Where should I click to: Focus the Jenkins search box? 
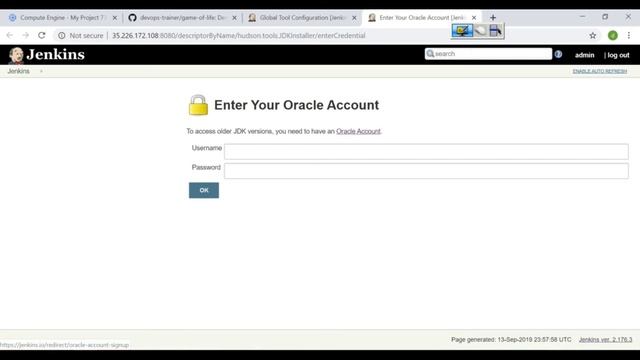point(488,54)
